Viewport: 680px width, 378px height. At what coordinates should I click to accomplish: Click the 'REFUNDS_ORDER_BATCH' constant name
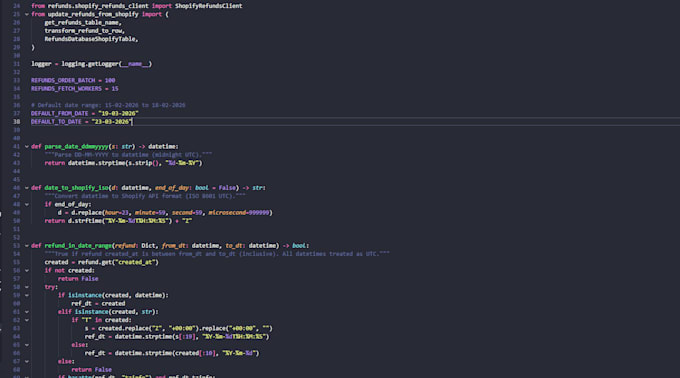coord(63,80)
